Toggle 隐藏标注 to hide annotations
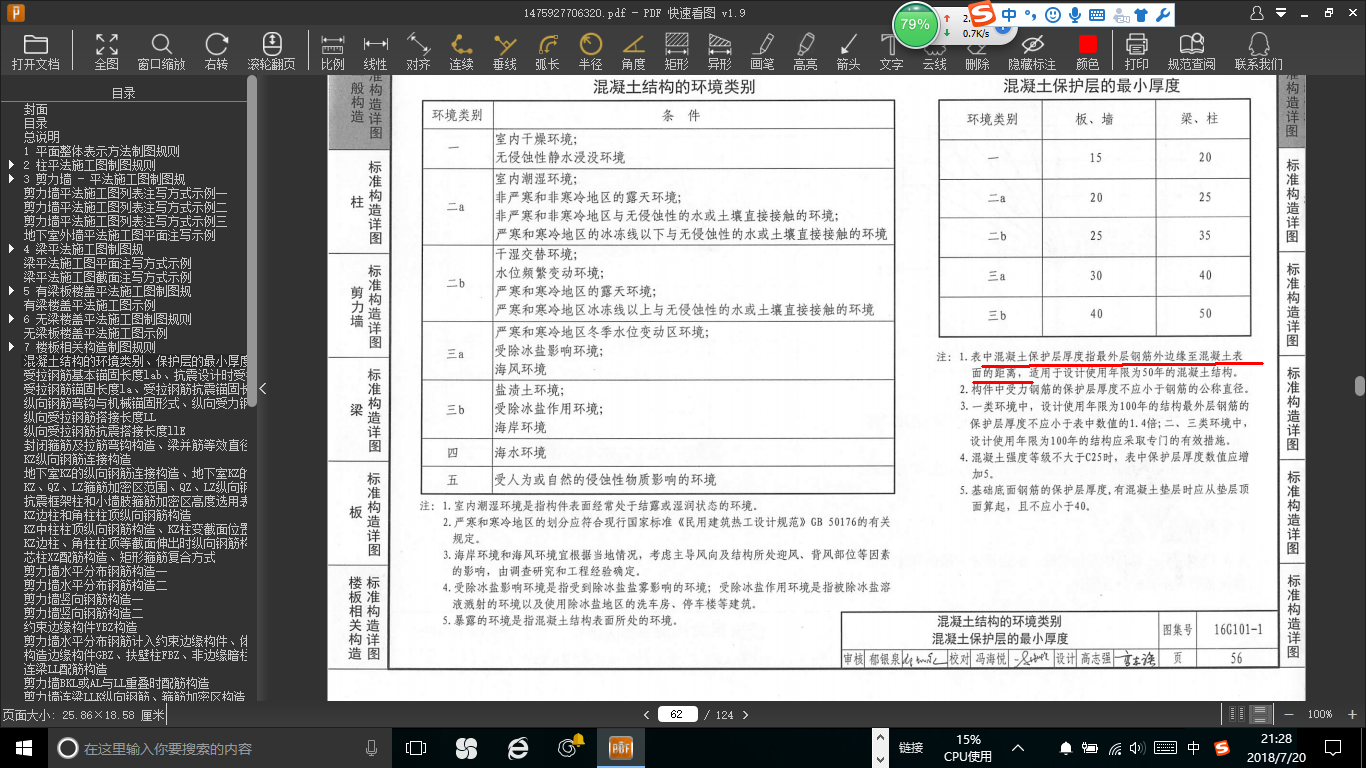Viewport: 1366px width, 768px height. coord(1032,51)
